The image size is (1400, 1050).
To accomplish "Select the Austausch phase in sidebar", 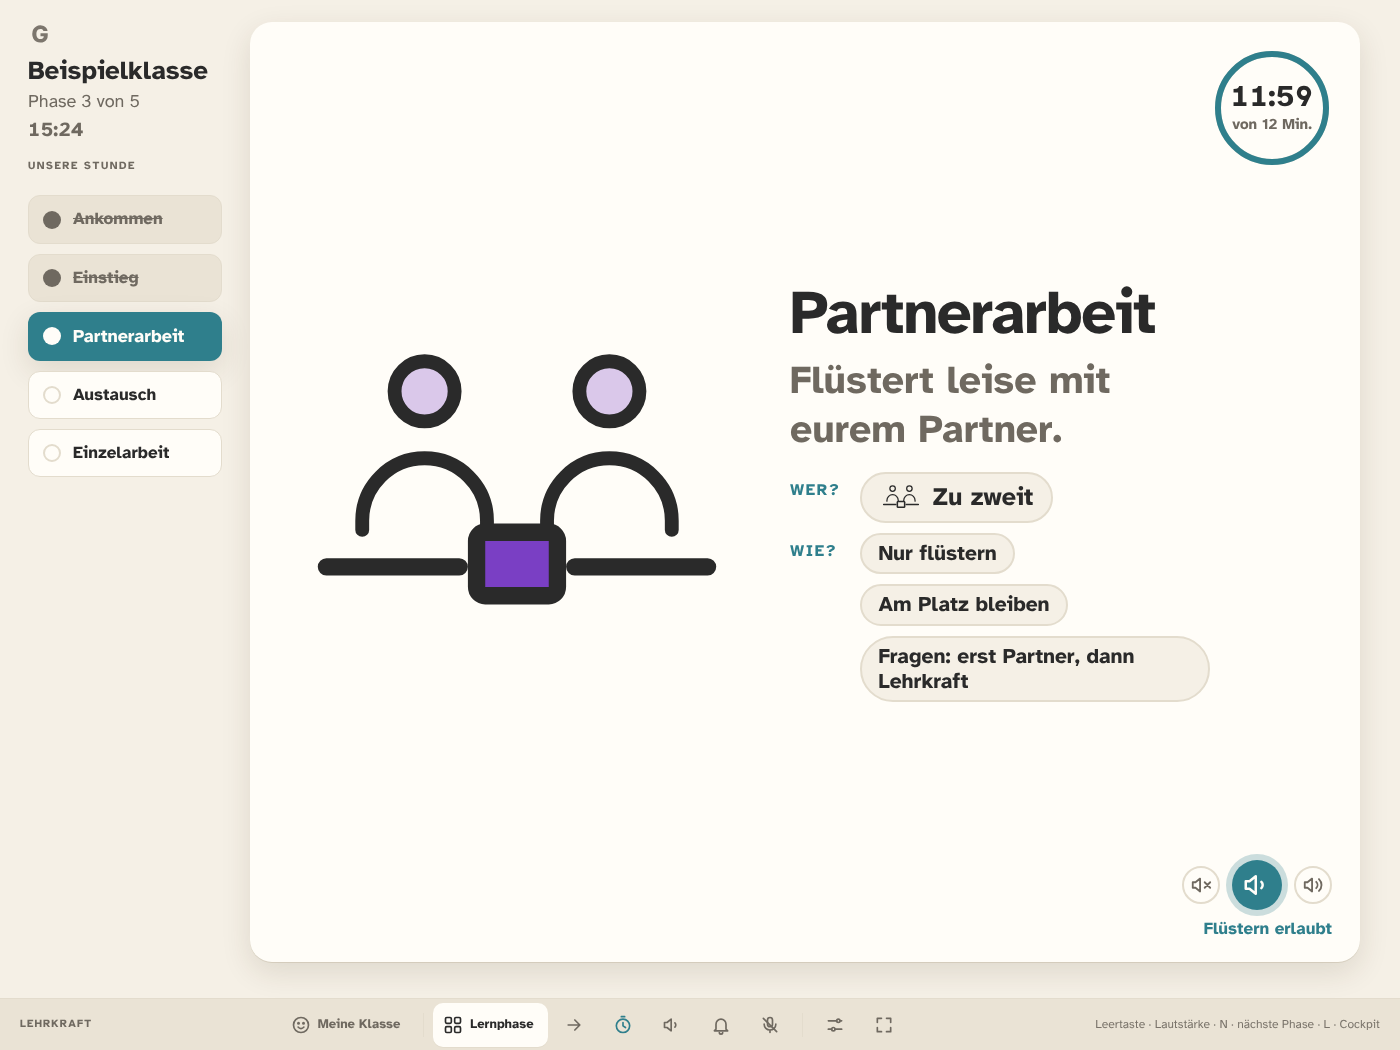I will click(125, 395).
